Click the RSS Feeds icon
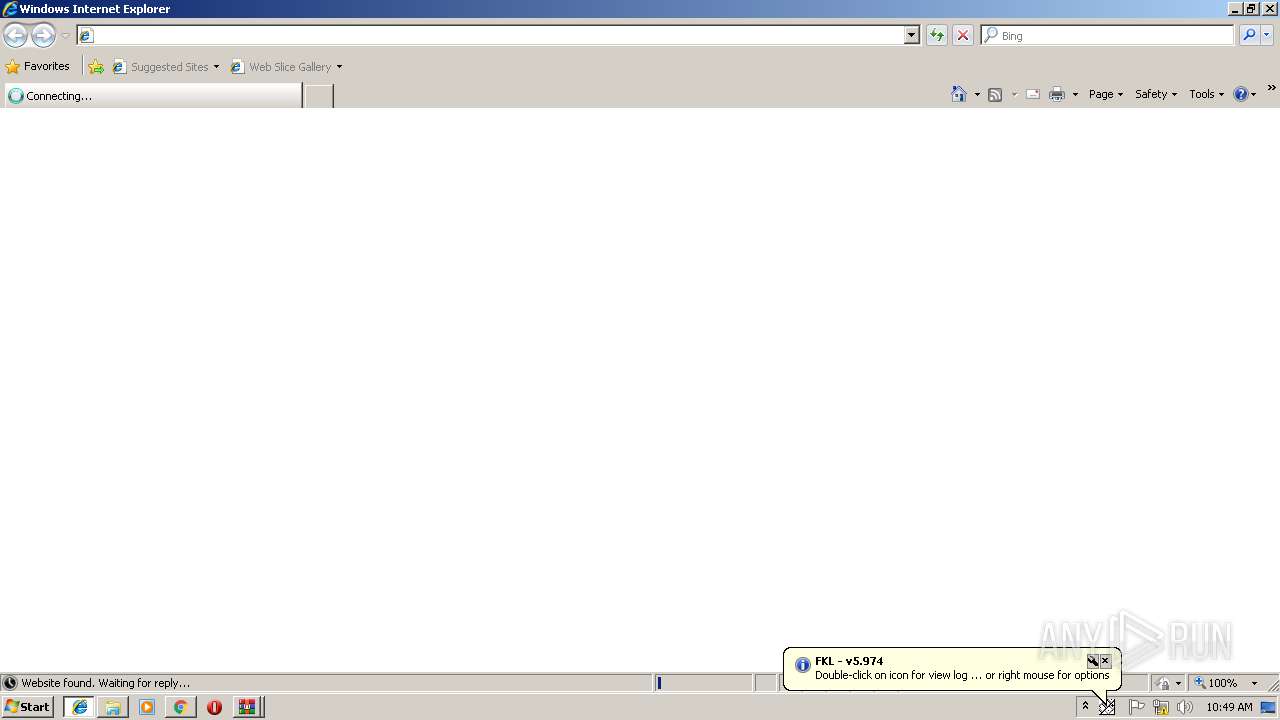 (x=995, y=94)
